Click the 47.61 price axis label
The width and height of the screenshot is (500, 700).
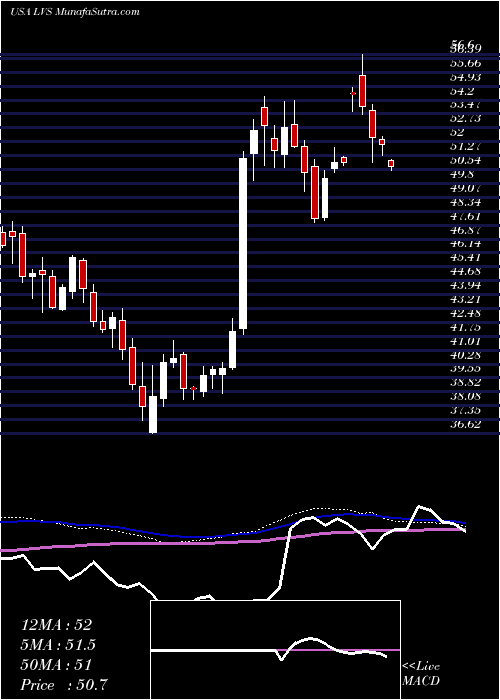(466, 216)
